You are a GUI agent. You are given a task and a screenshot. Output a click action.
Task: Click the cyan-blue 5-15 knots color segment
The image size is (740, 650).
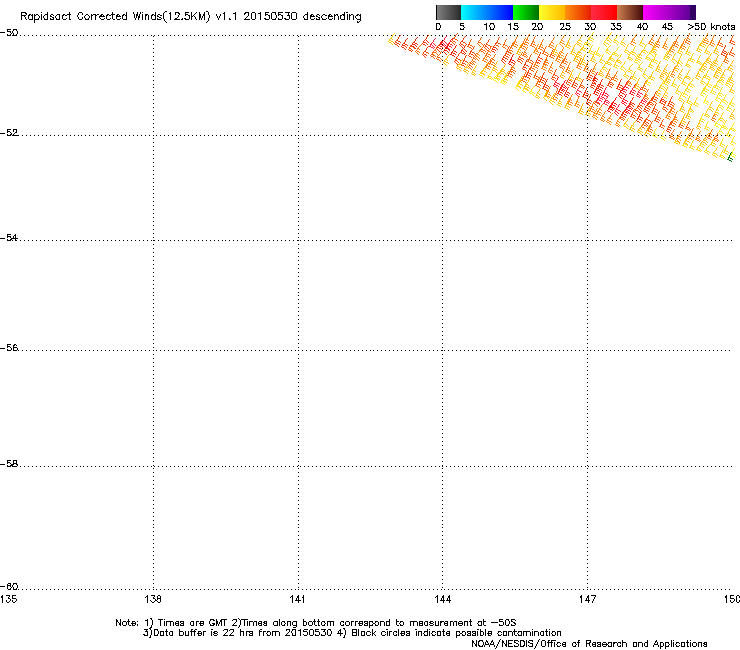click(x=487, y=12)
